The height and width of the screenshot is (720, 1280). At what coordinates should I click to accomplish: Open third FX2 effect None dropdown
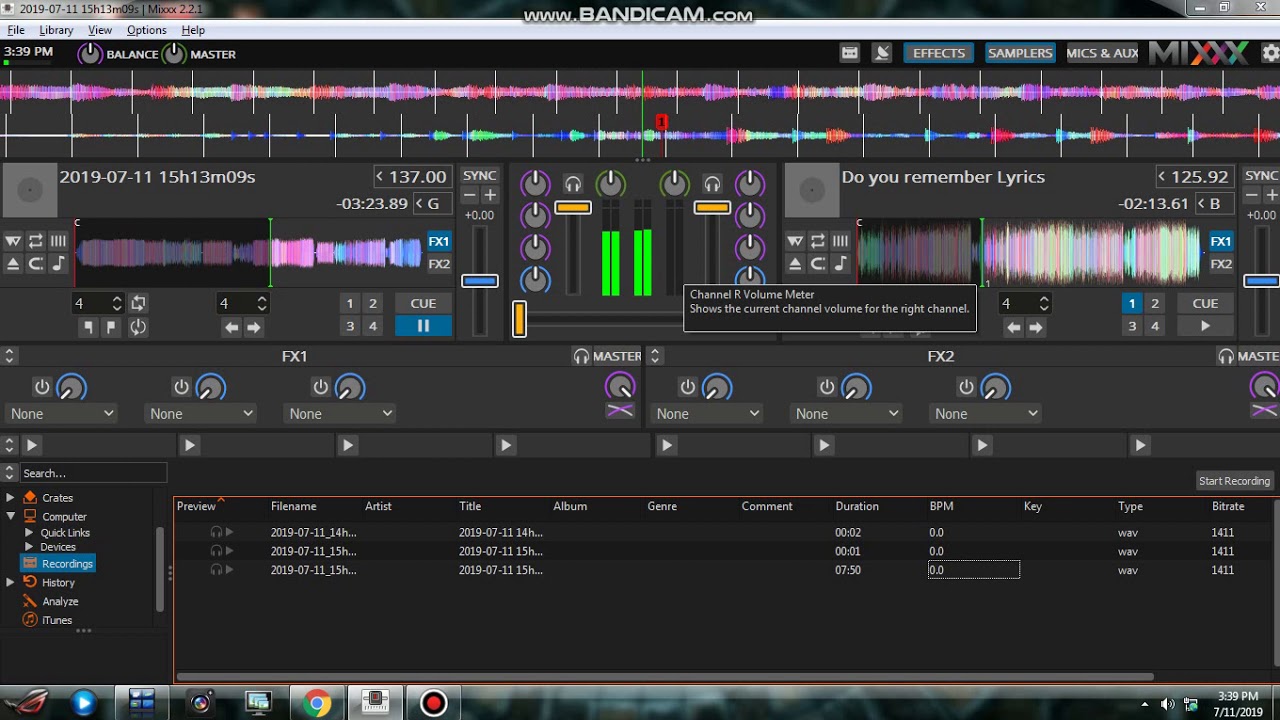[986, 414]
